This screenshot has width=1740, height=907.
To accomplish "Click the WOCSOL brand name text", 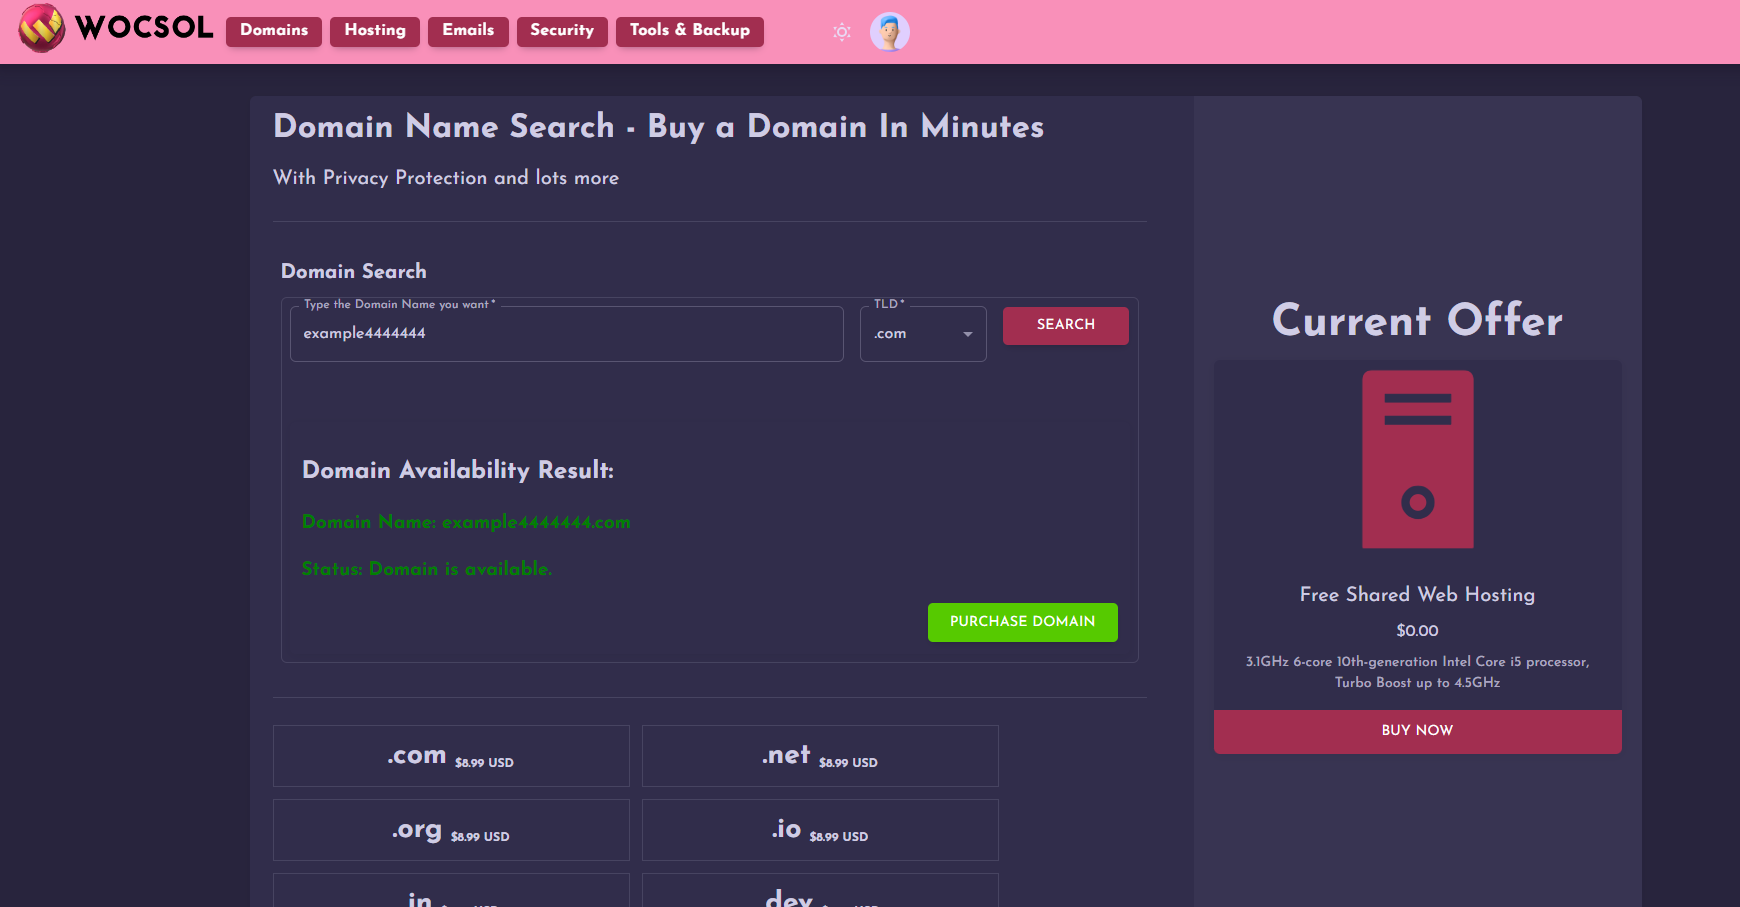I will pyautogui.click(x=145, y=28).
